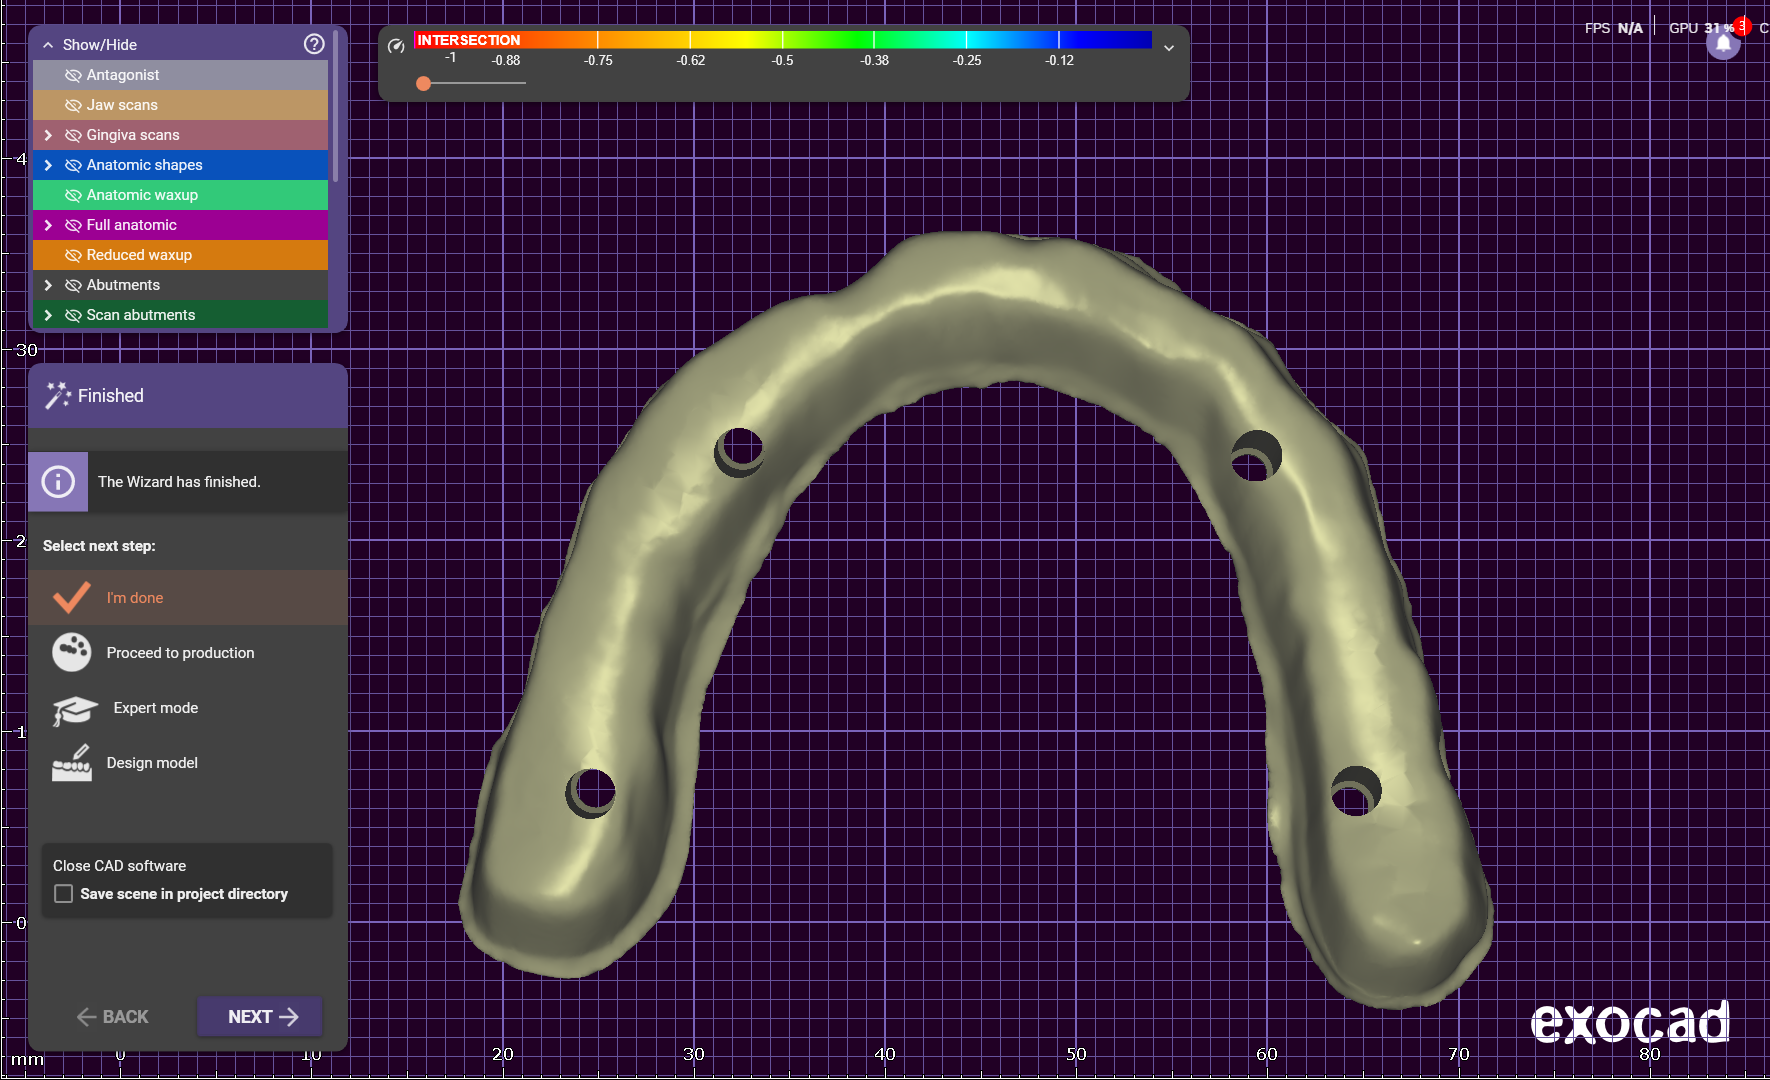Image resolution: width=1770 pixels, height=1080 pixels.
Task: Click the speedometer icon beside the intersection scale
Action: 396,46
